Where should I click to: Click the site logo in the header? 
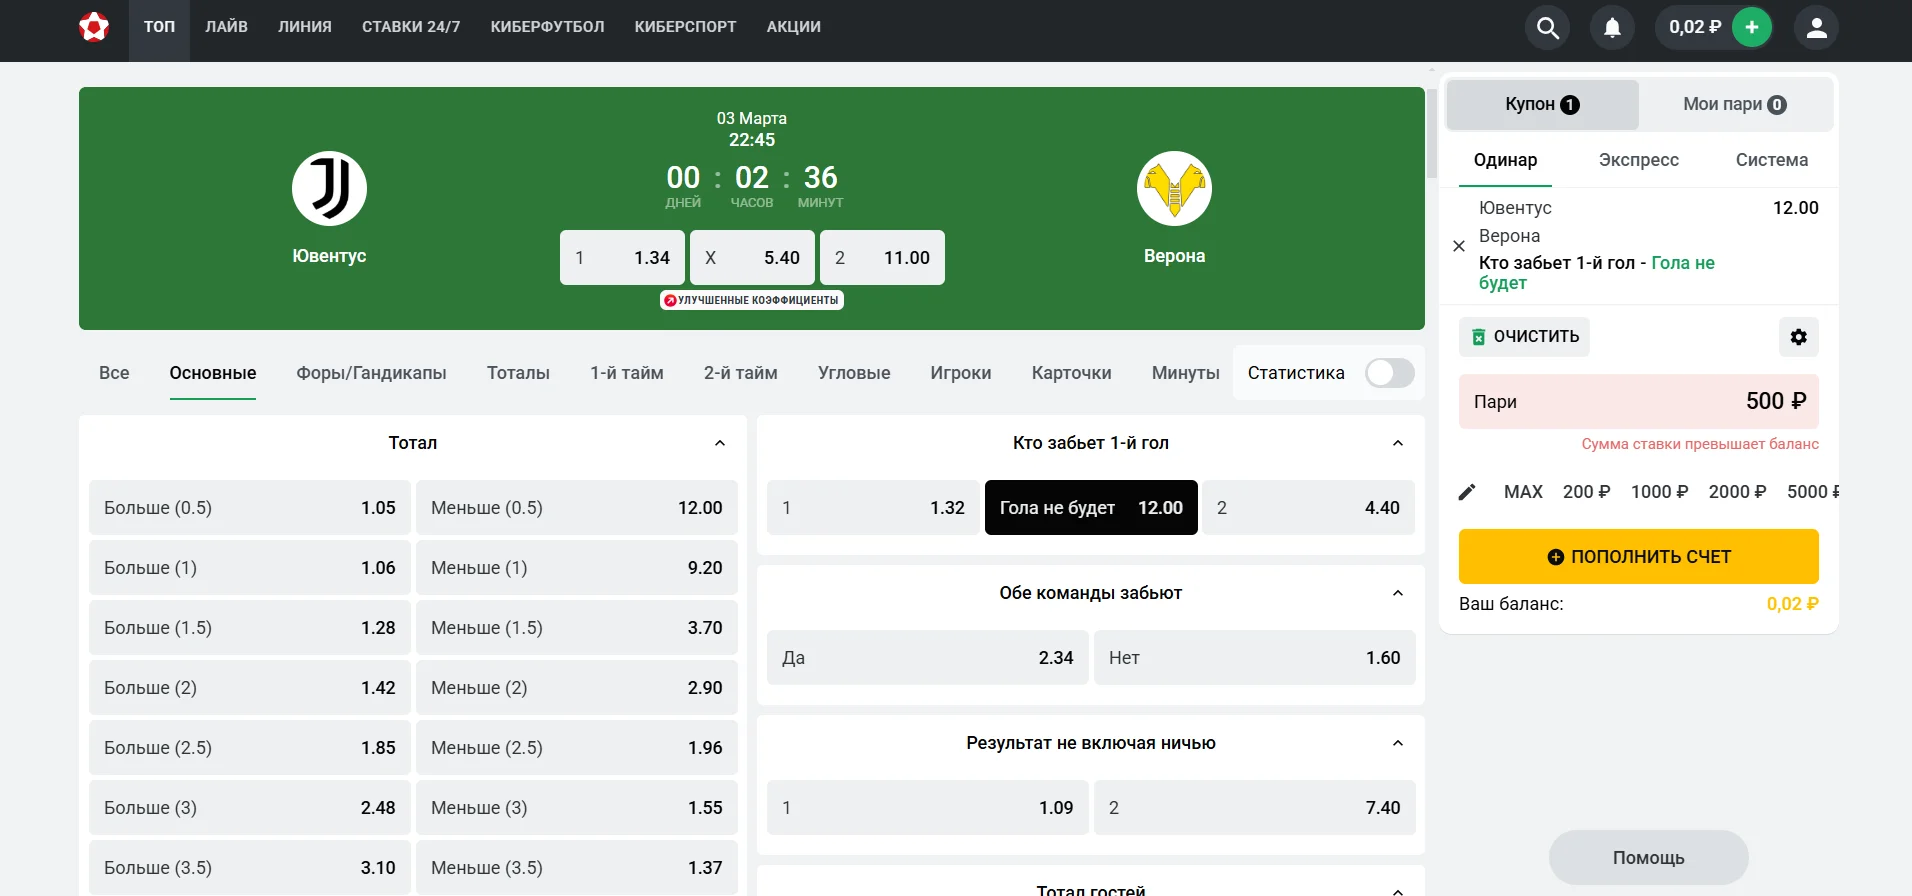[94, 27]
